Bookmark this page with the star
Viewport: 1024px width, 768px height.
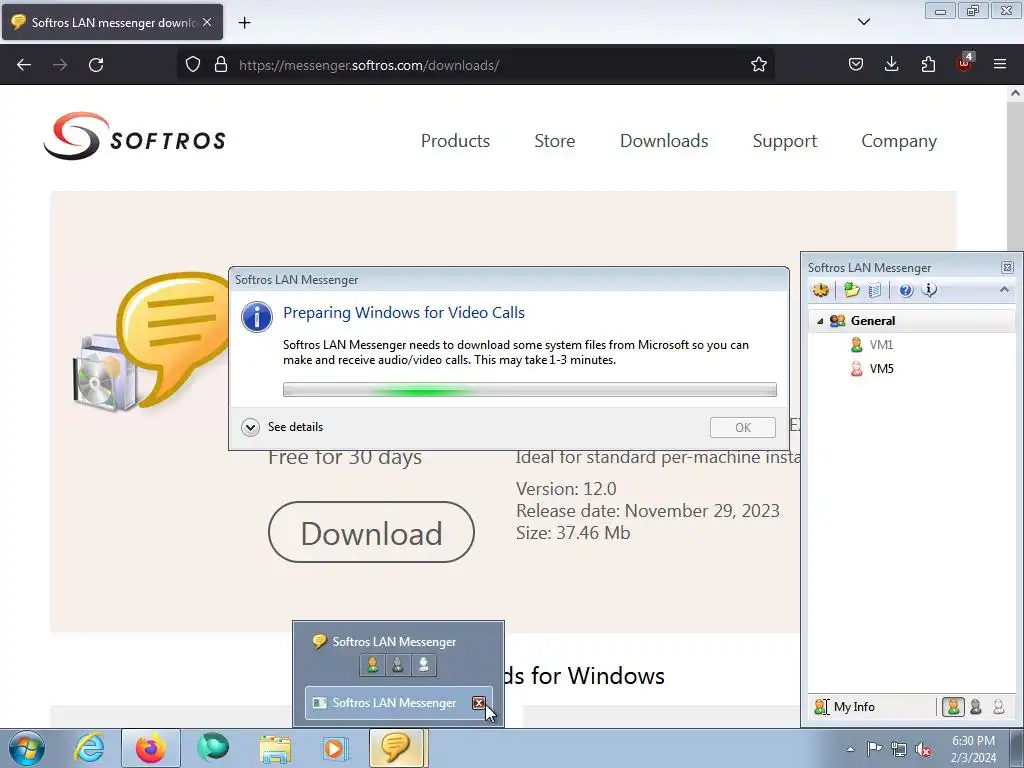click(x=758, y=65)
